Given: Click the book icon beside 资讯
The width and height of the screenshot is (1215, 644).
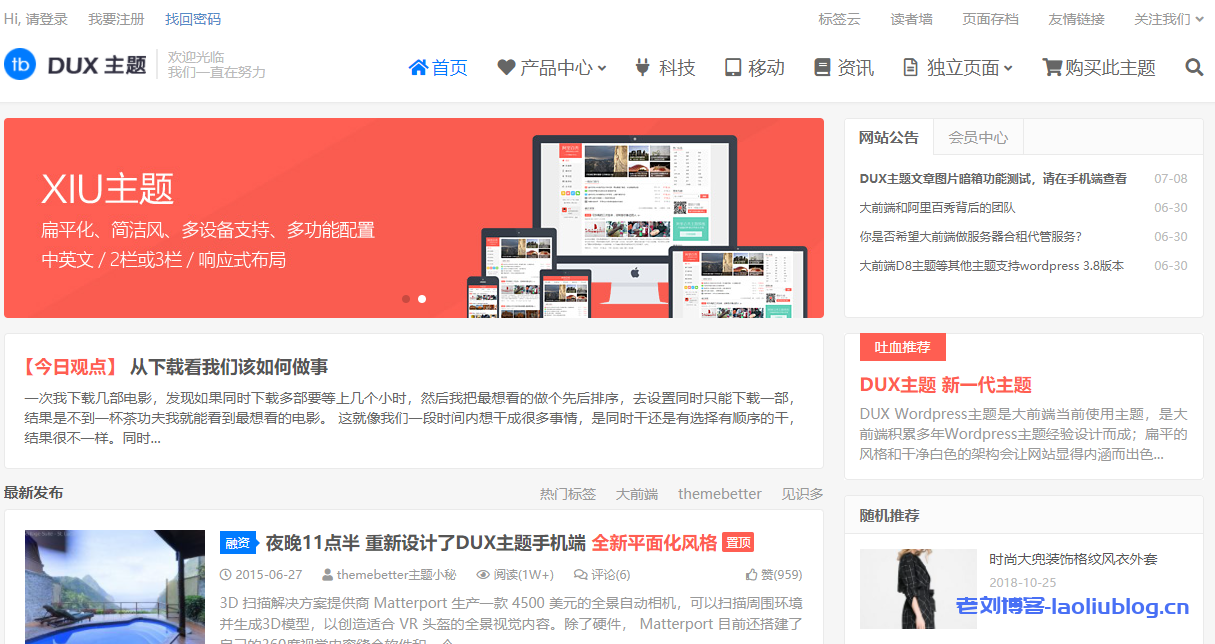Looking at the screenshot, I should [822, 66].
